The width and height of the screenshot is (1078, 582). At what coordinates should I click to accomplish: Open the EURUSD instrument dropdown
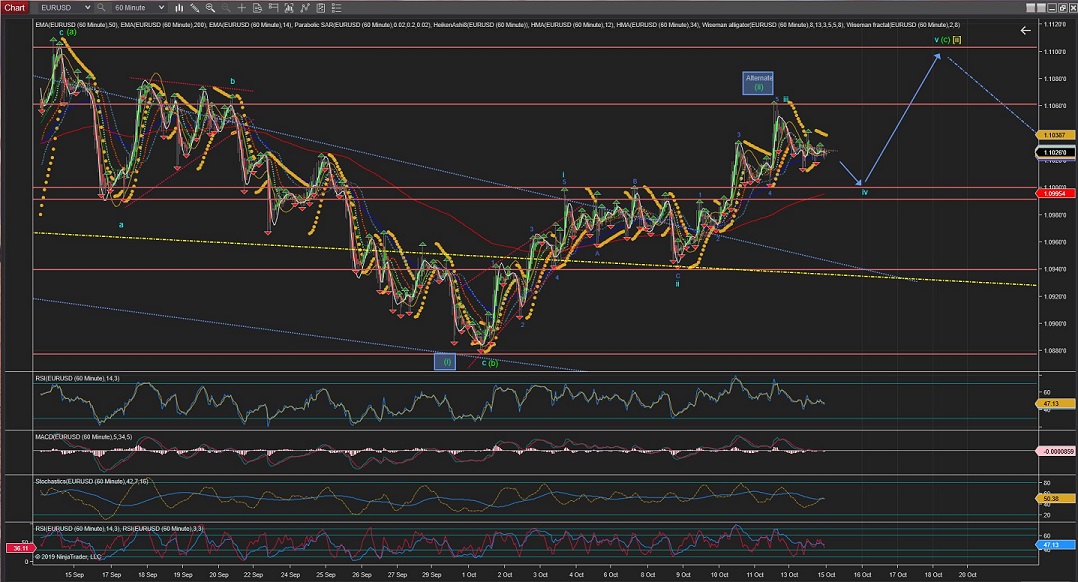[x=65, y=8]
